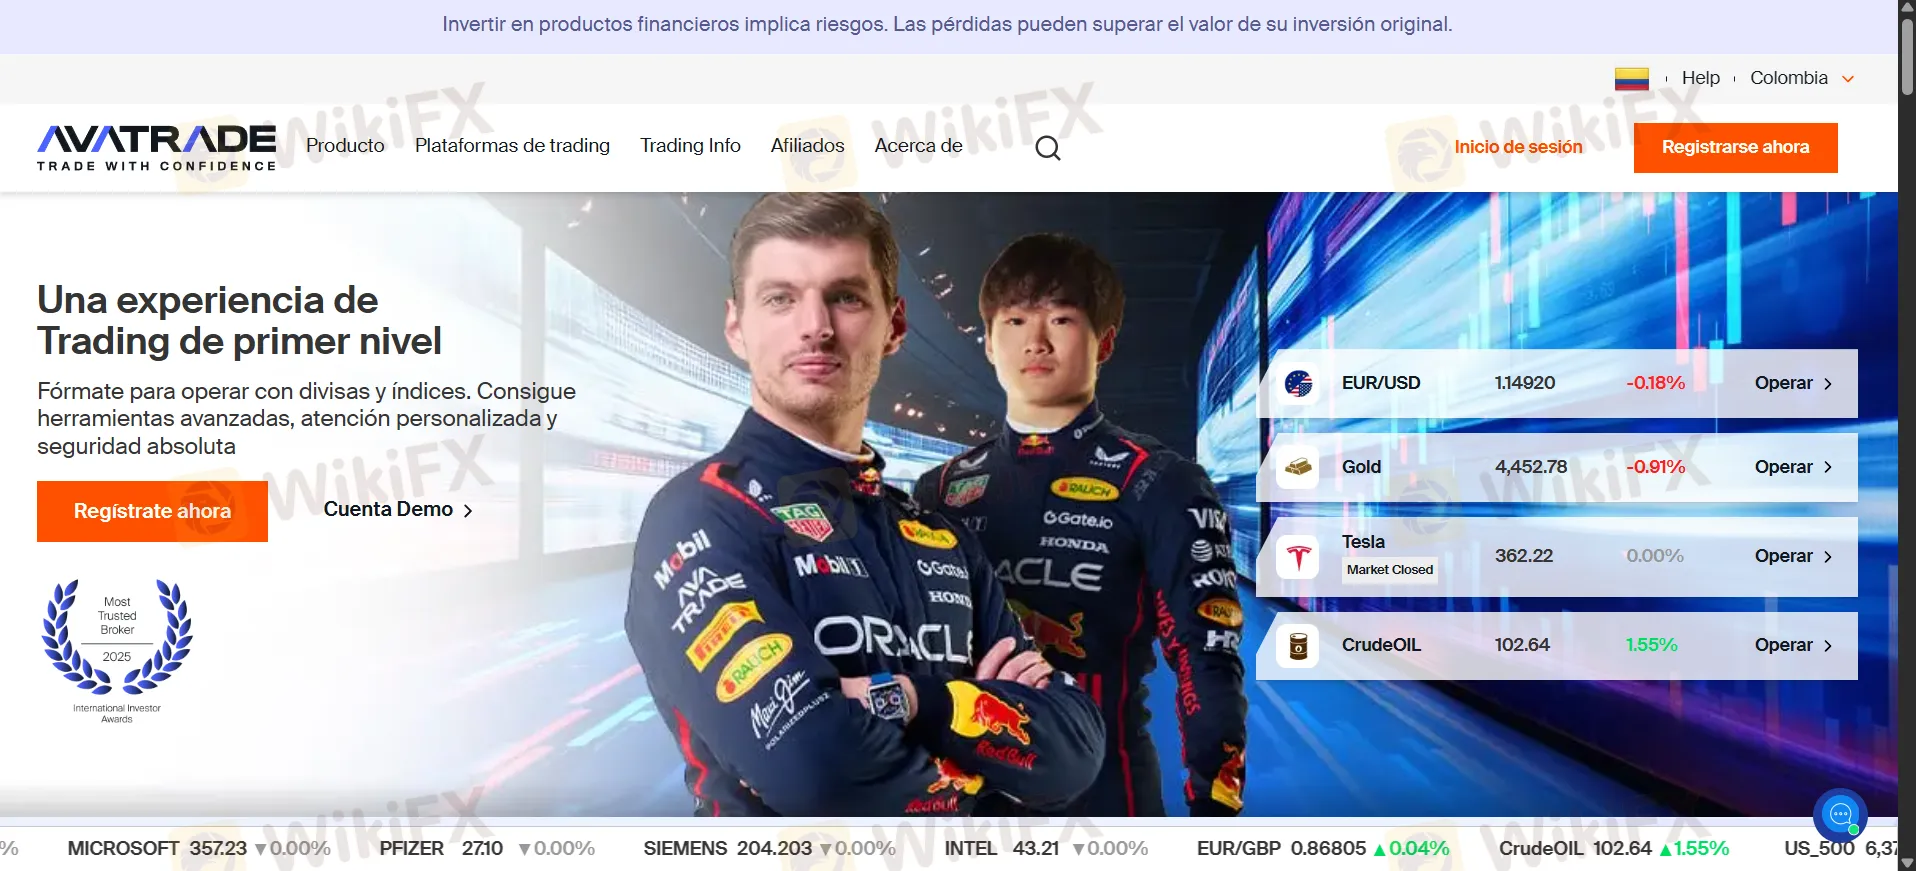The width and height of the screenshot is (1916, 871).
Task: Click the Colombia flag icon
Action: 1631,78
